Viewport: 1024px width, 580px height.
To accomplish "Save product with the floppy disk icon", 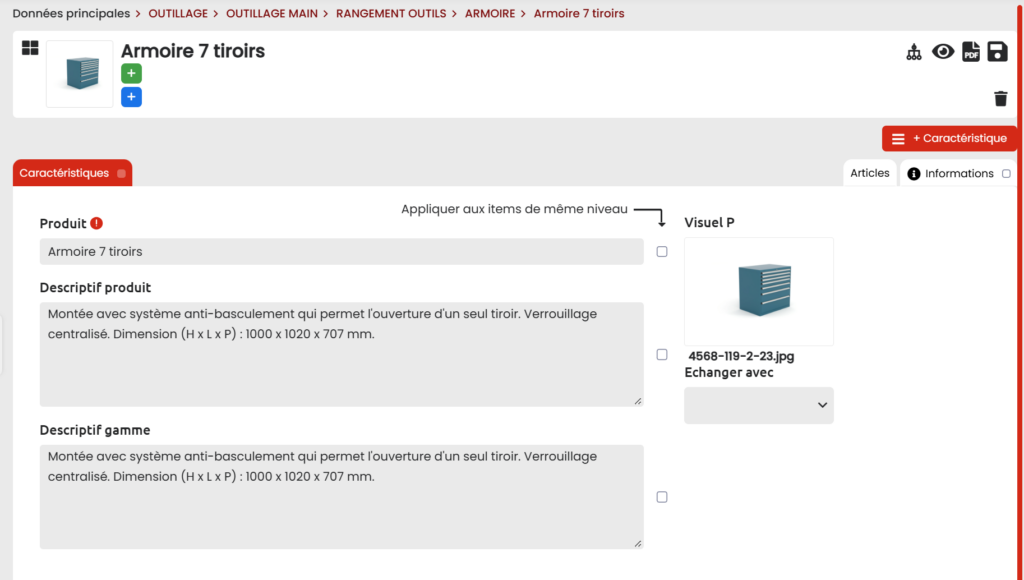I will click(998, 52).
